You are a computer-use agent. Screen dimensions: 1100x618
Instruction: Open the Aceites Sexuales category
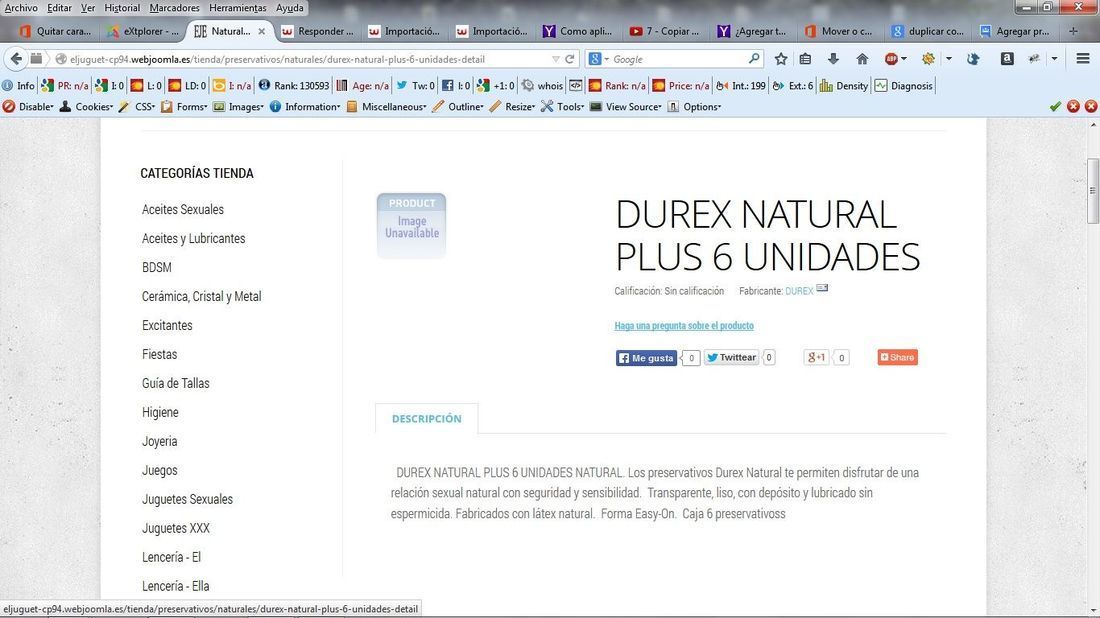(x=182, y=210)
